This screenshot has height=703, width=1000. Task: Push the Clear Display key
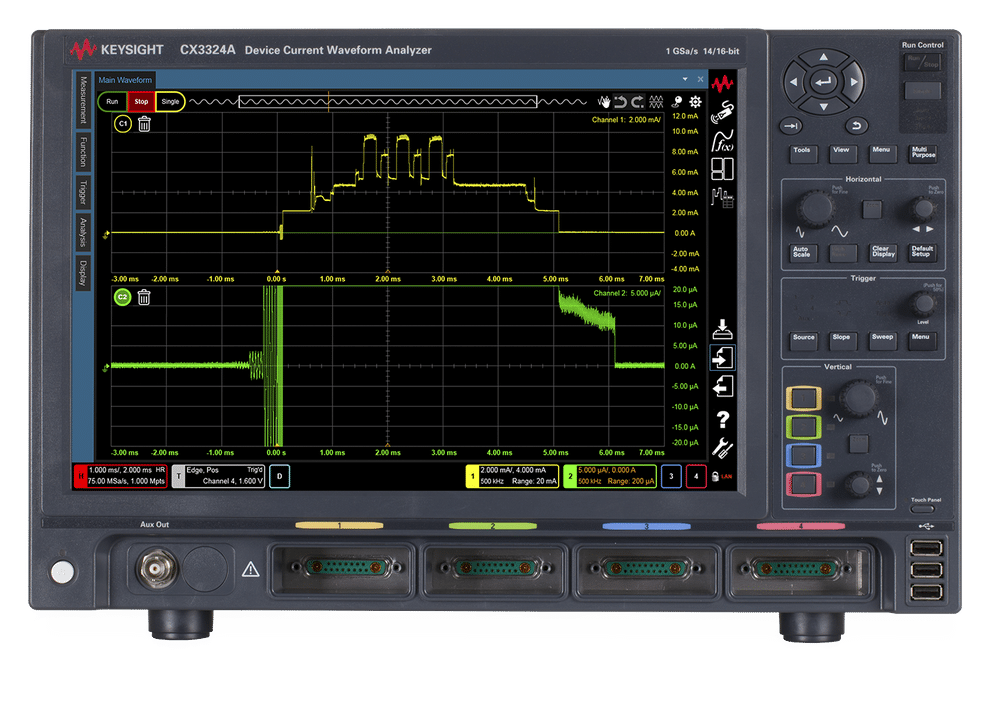(x=883, y=252)
